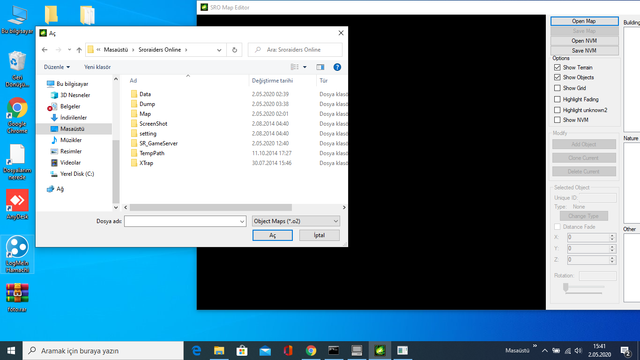Toggle the preview pane icon
This screenshot has width=640, height=360.
pyautogui.click(x=320, y=67)
